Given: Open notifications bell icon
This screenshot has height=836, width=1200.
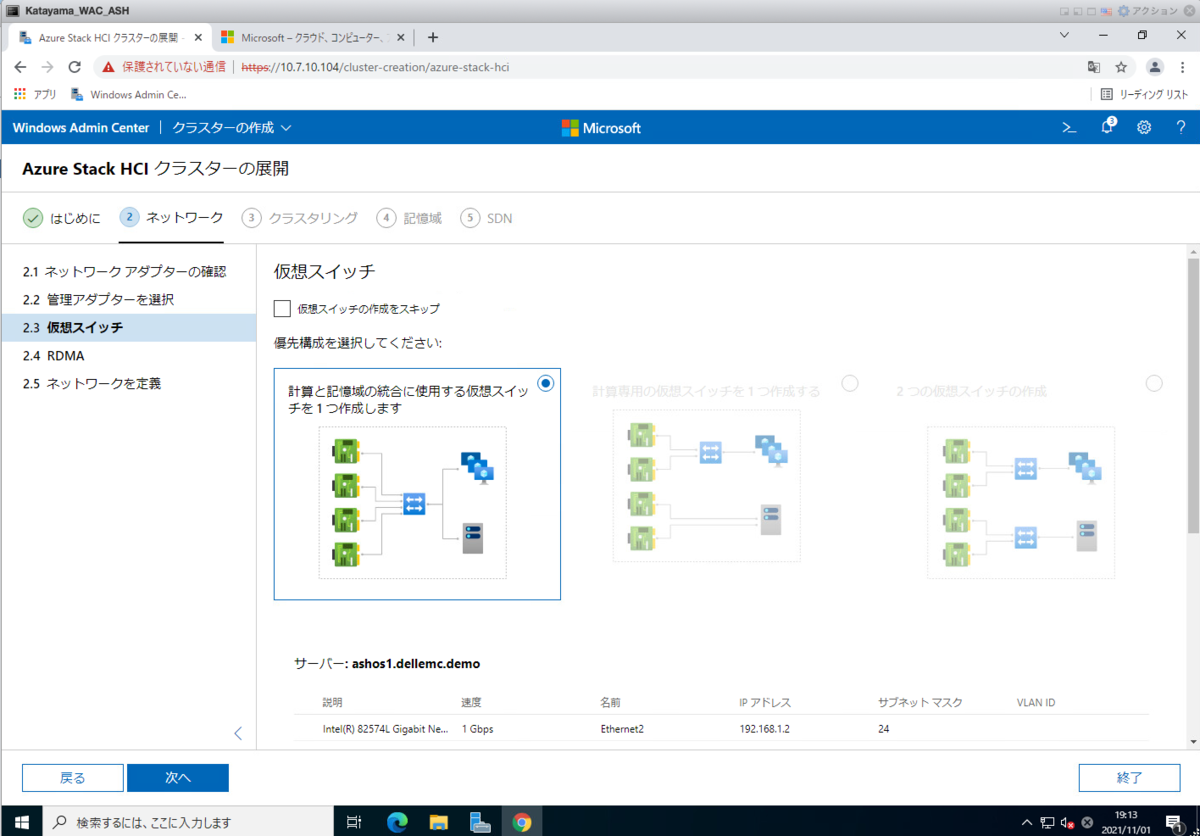Looking at the screenshot, I should pos(1107,127).
